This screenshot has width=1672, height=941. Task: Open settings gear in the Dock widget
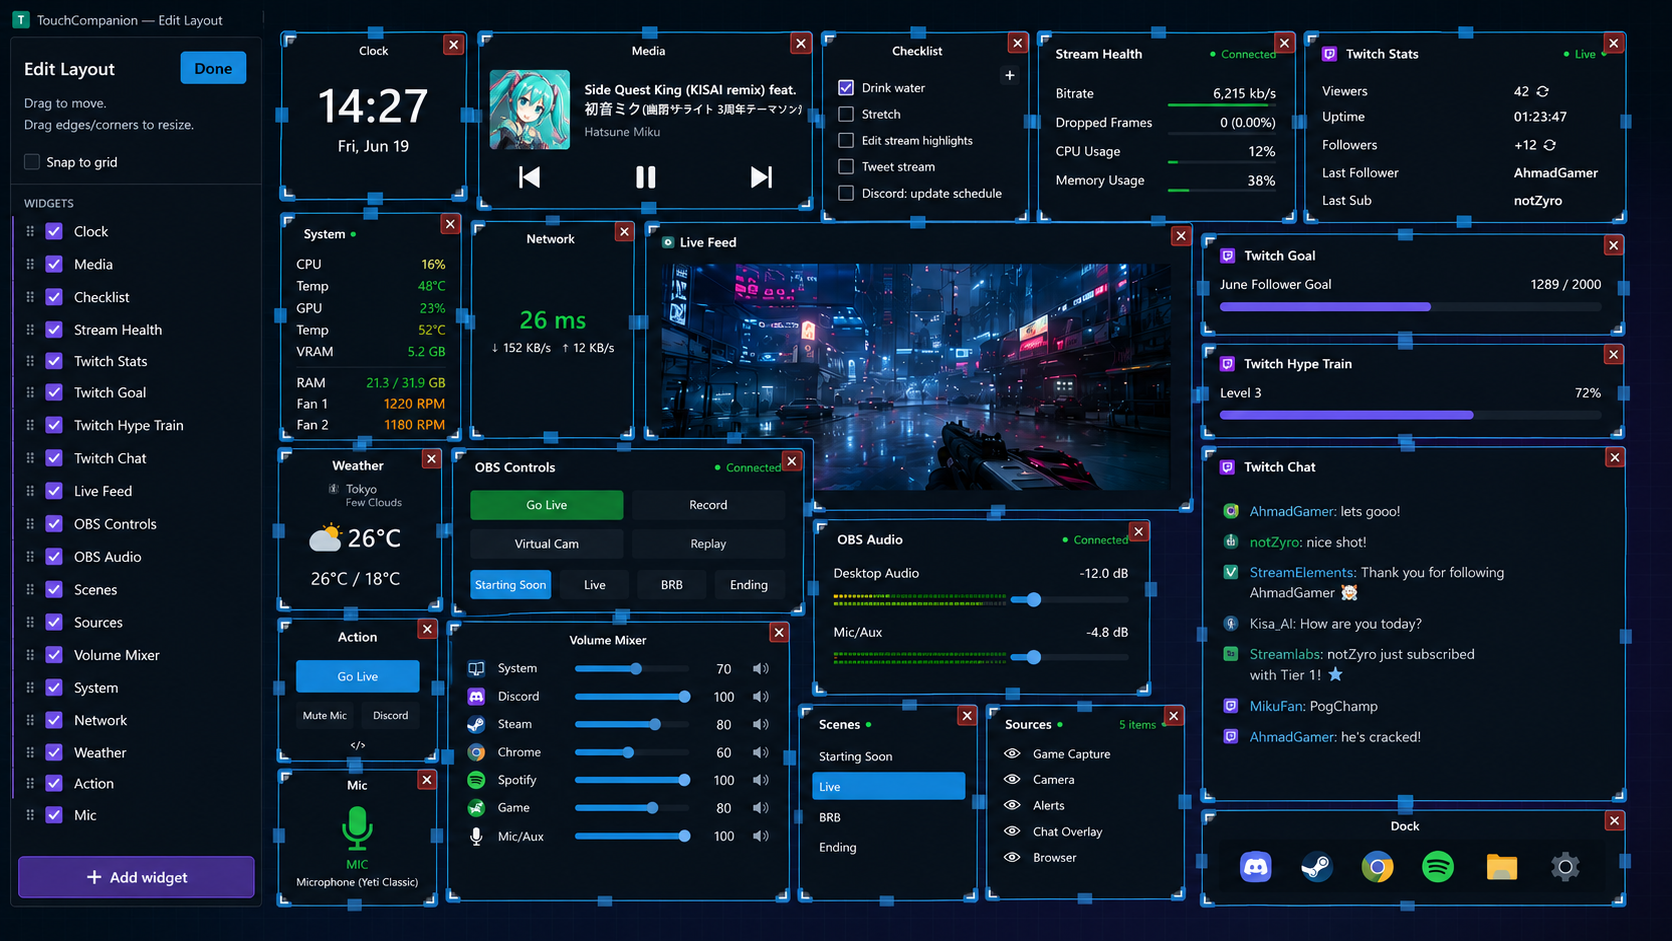tap(1565, 867)
